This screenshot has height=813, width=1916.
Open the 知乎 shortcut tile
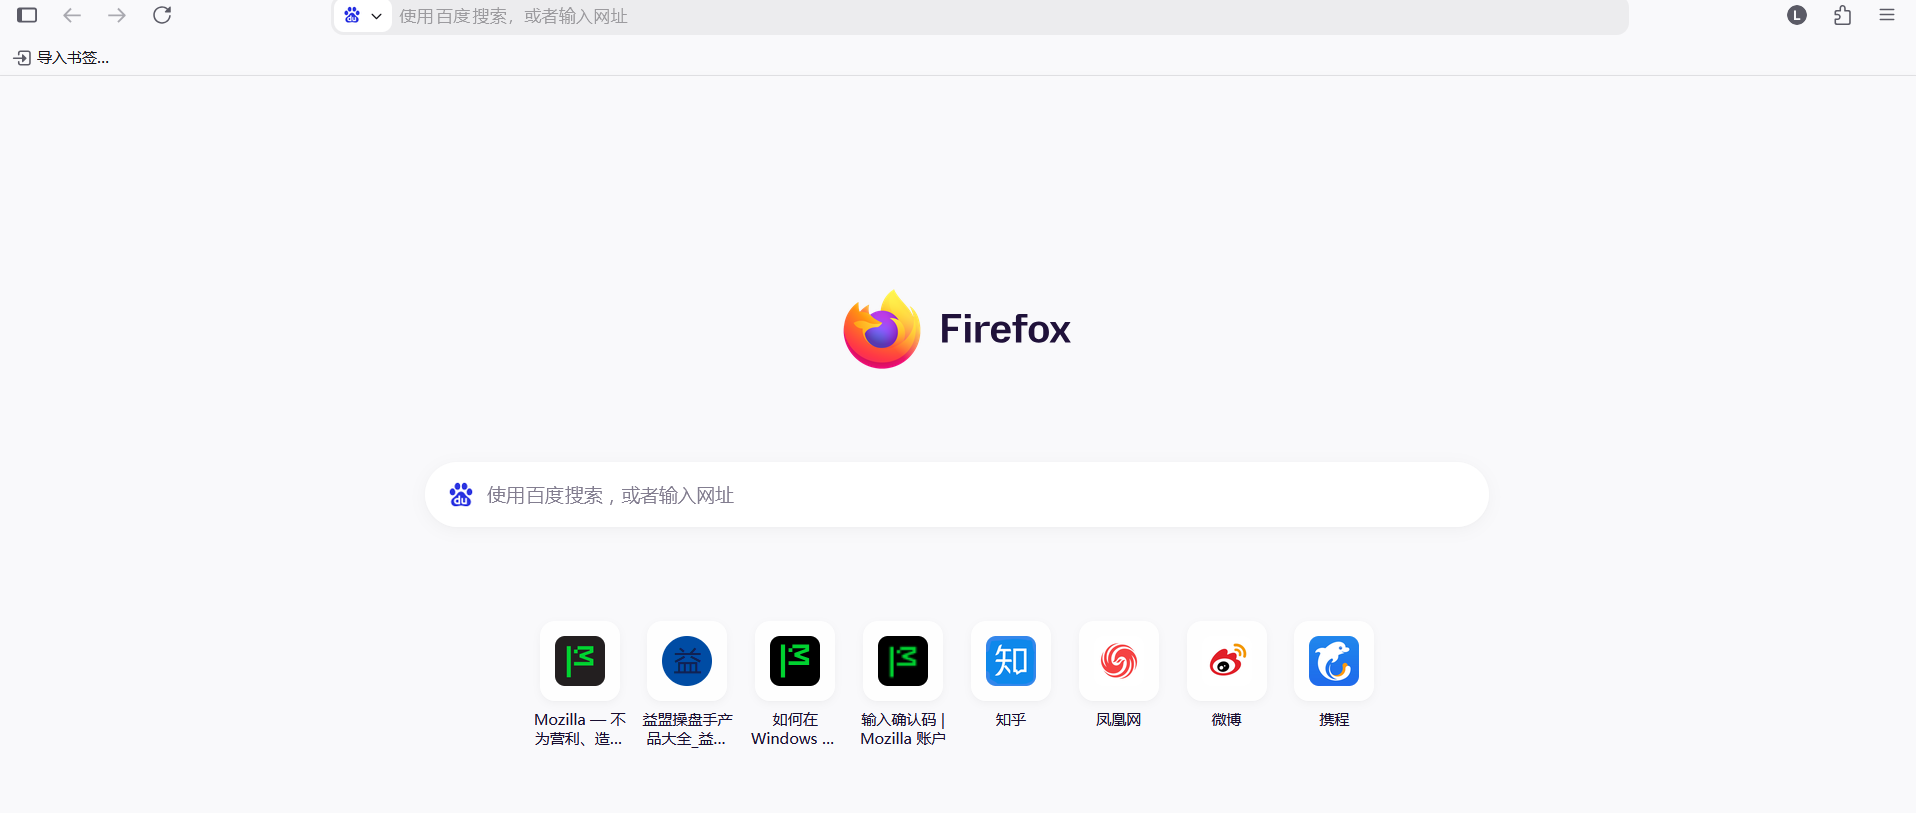pos(1011,661)
